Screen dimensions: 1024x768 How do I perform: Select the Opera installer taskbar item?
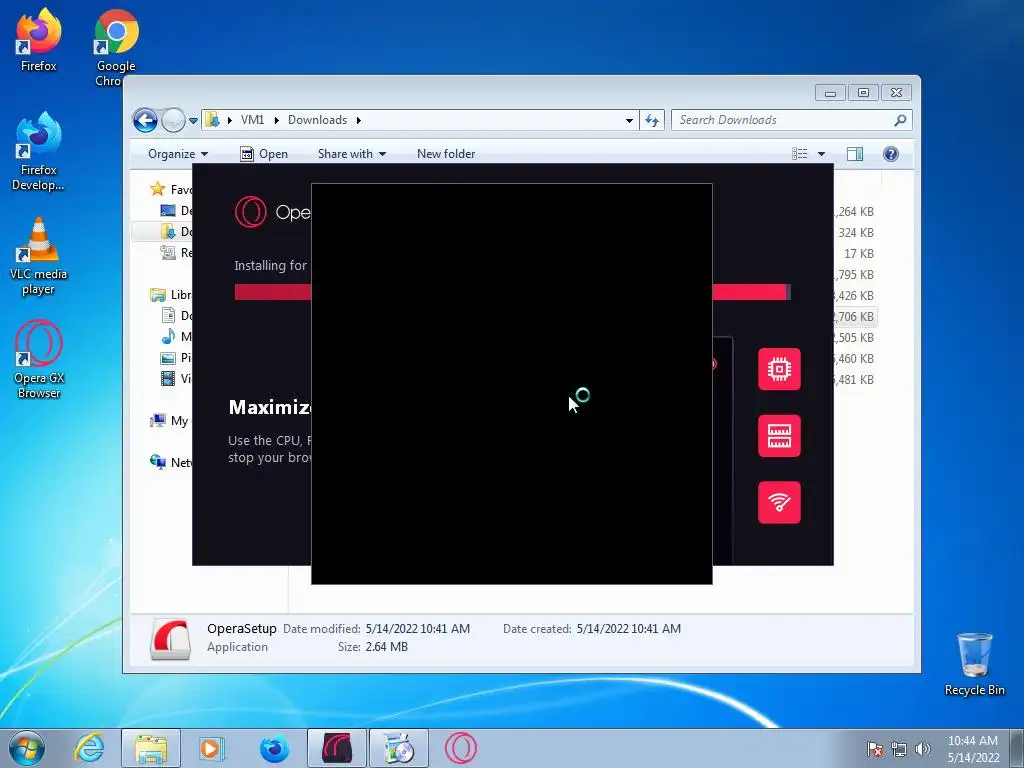point(336,748)
